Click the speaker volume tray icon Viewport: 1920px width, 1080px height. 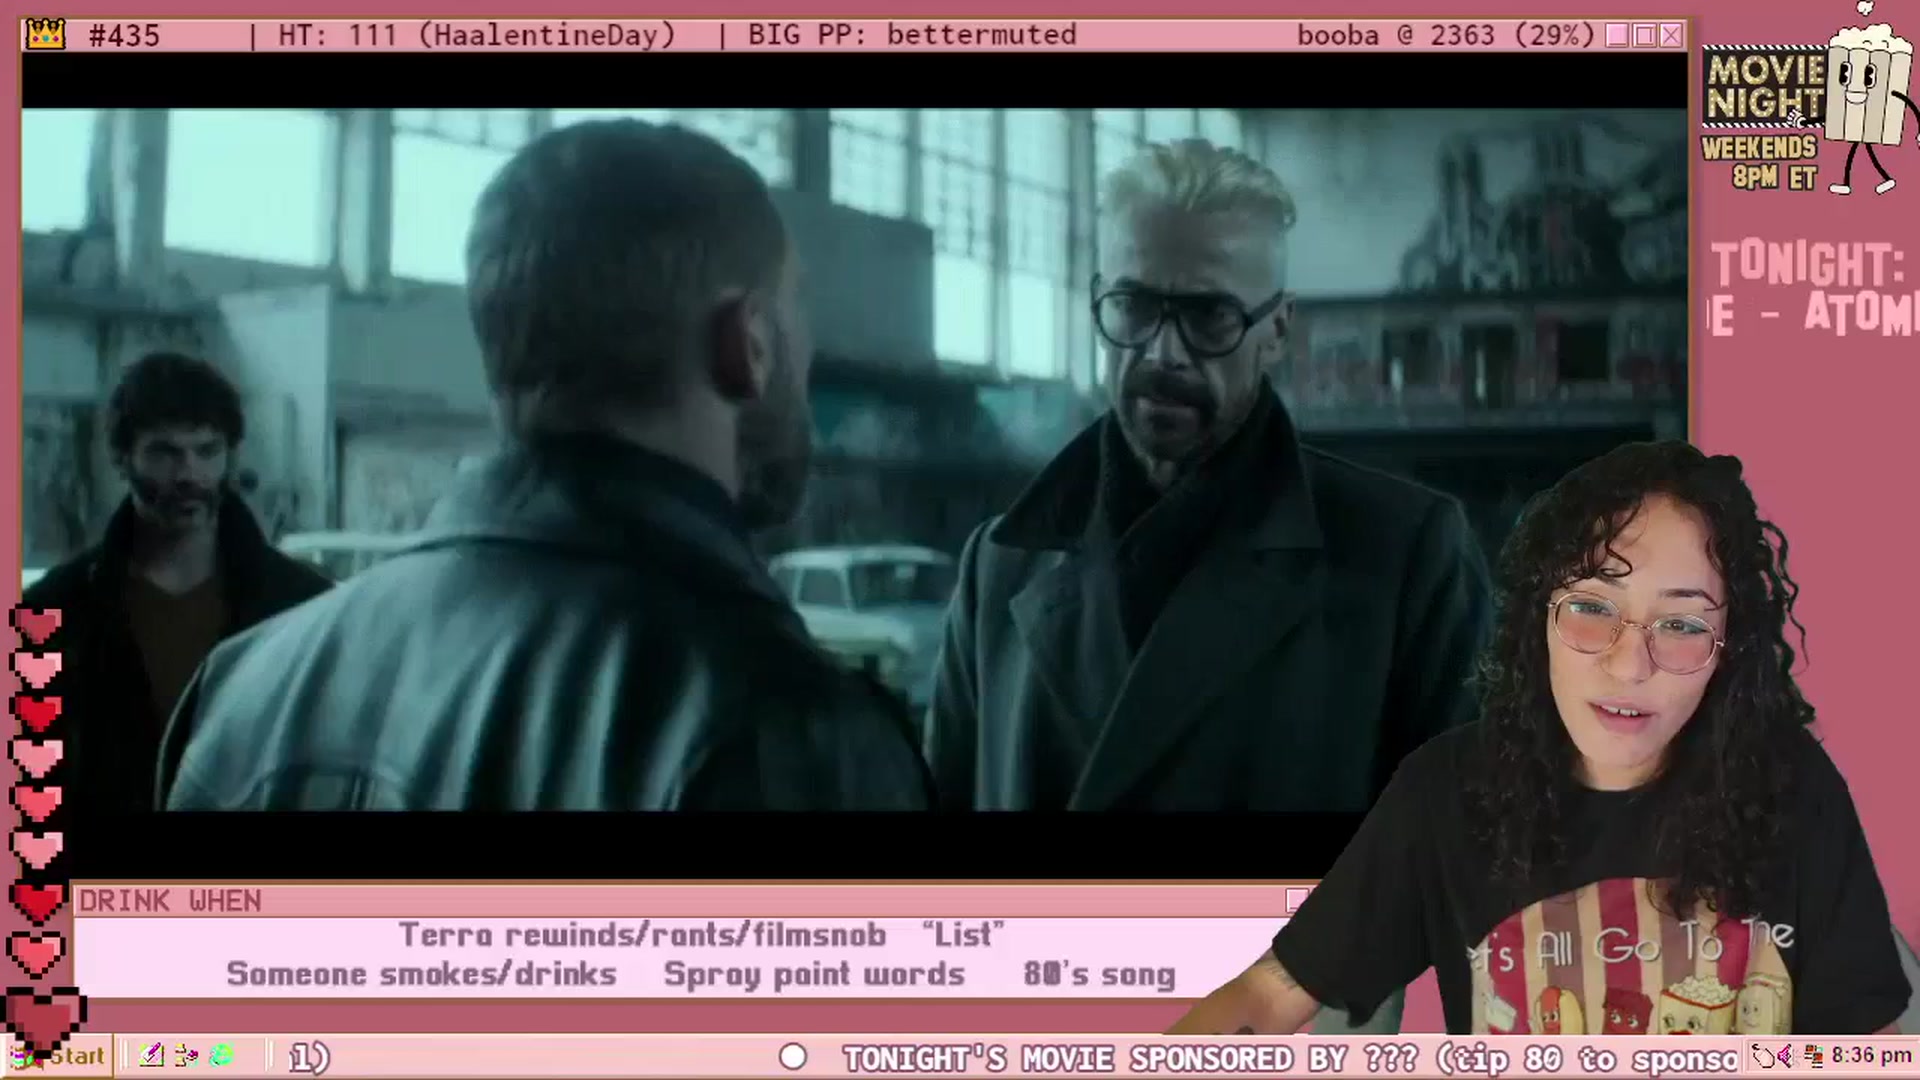1786,1056
